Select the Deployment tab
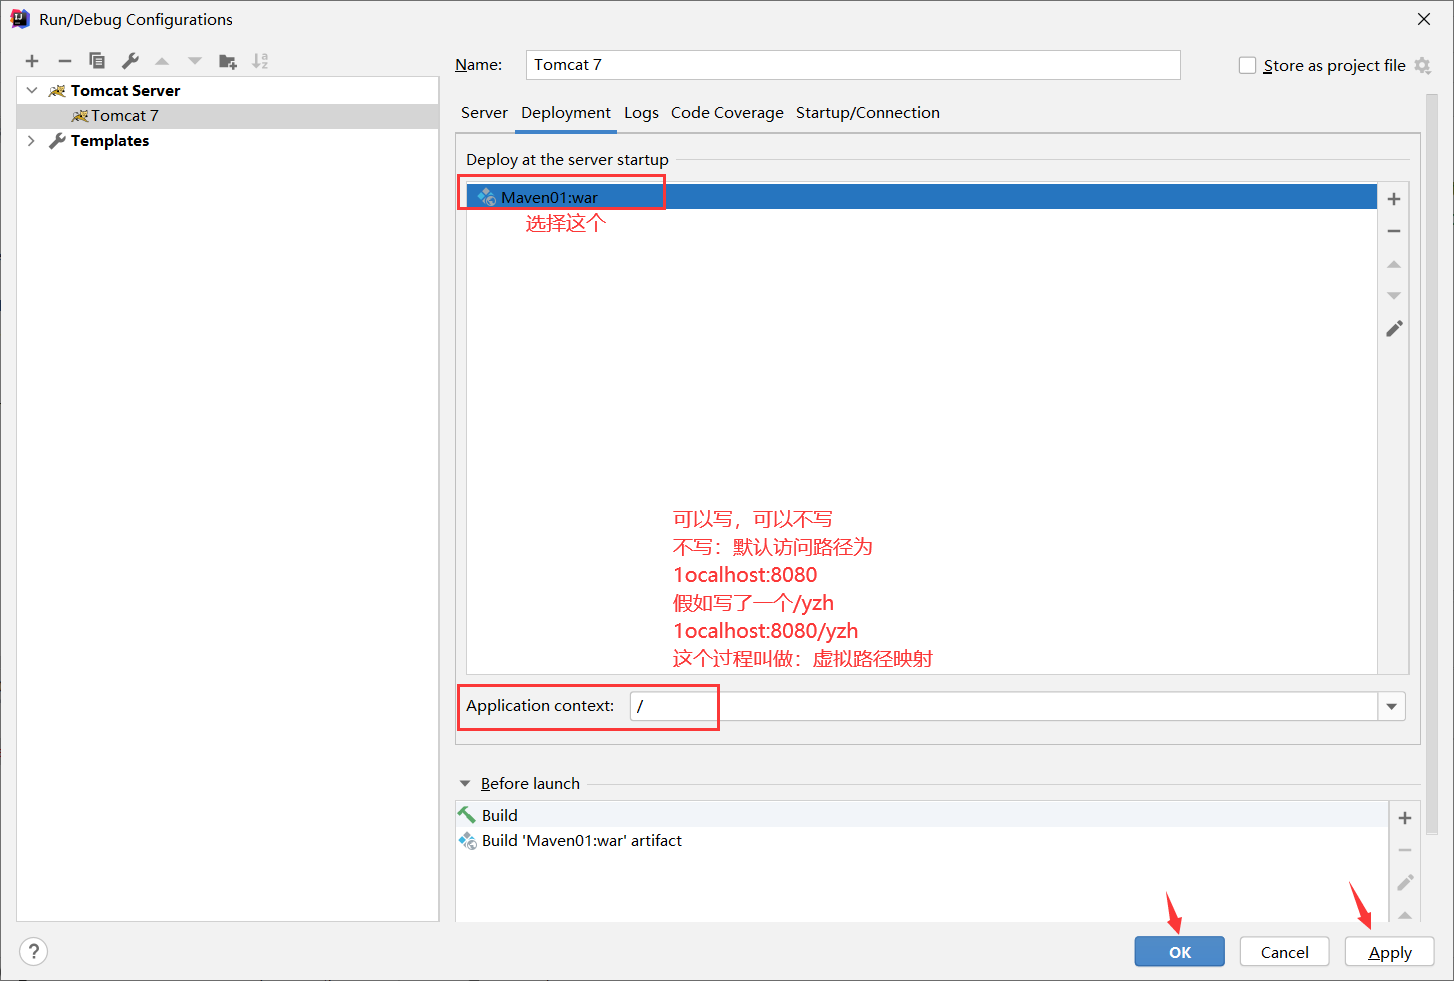This screenshot has height=981, width=1454. (566, 113)
